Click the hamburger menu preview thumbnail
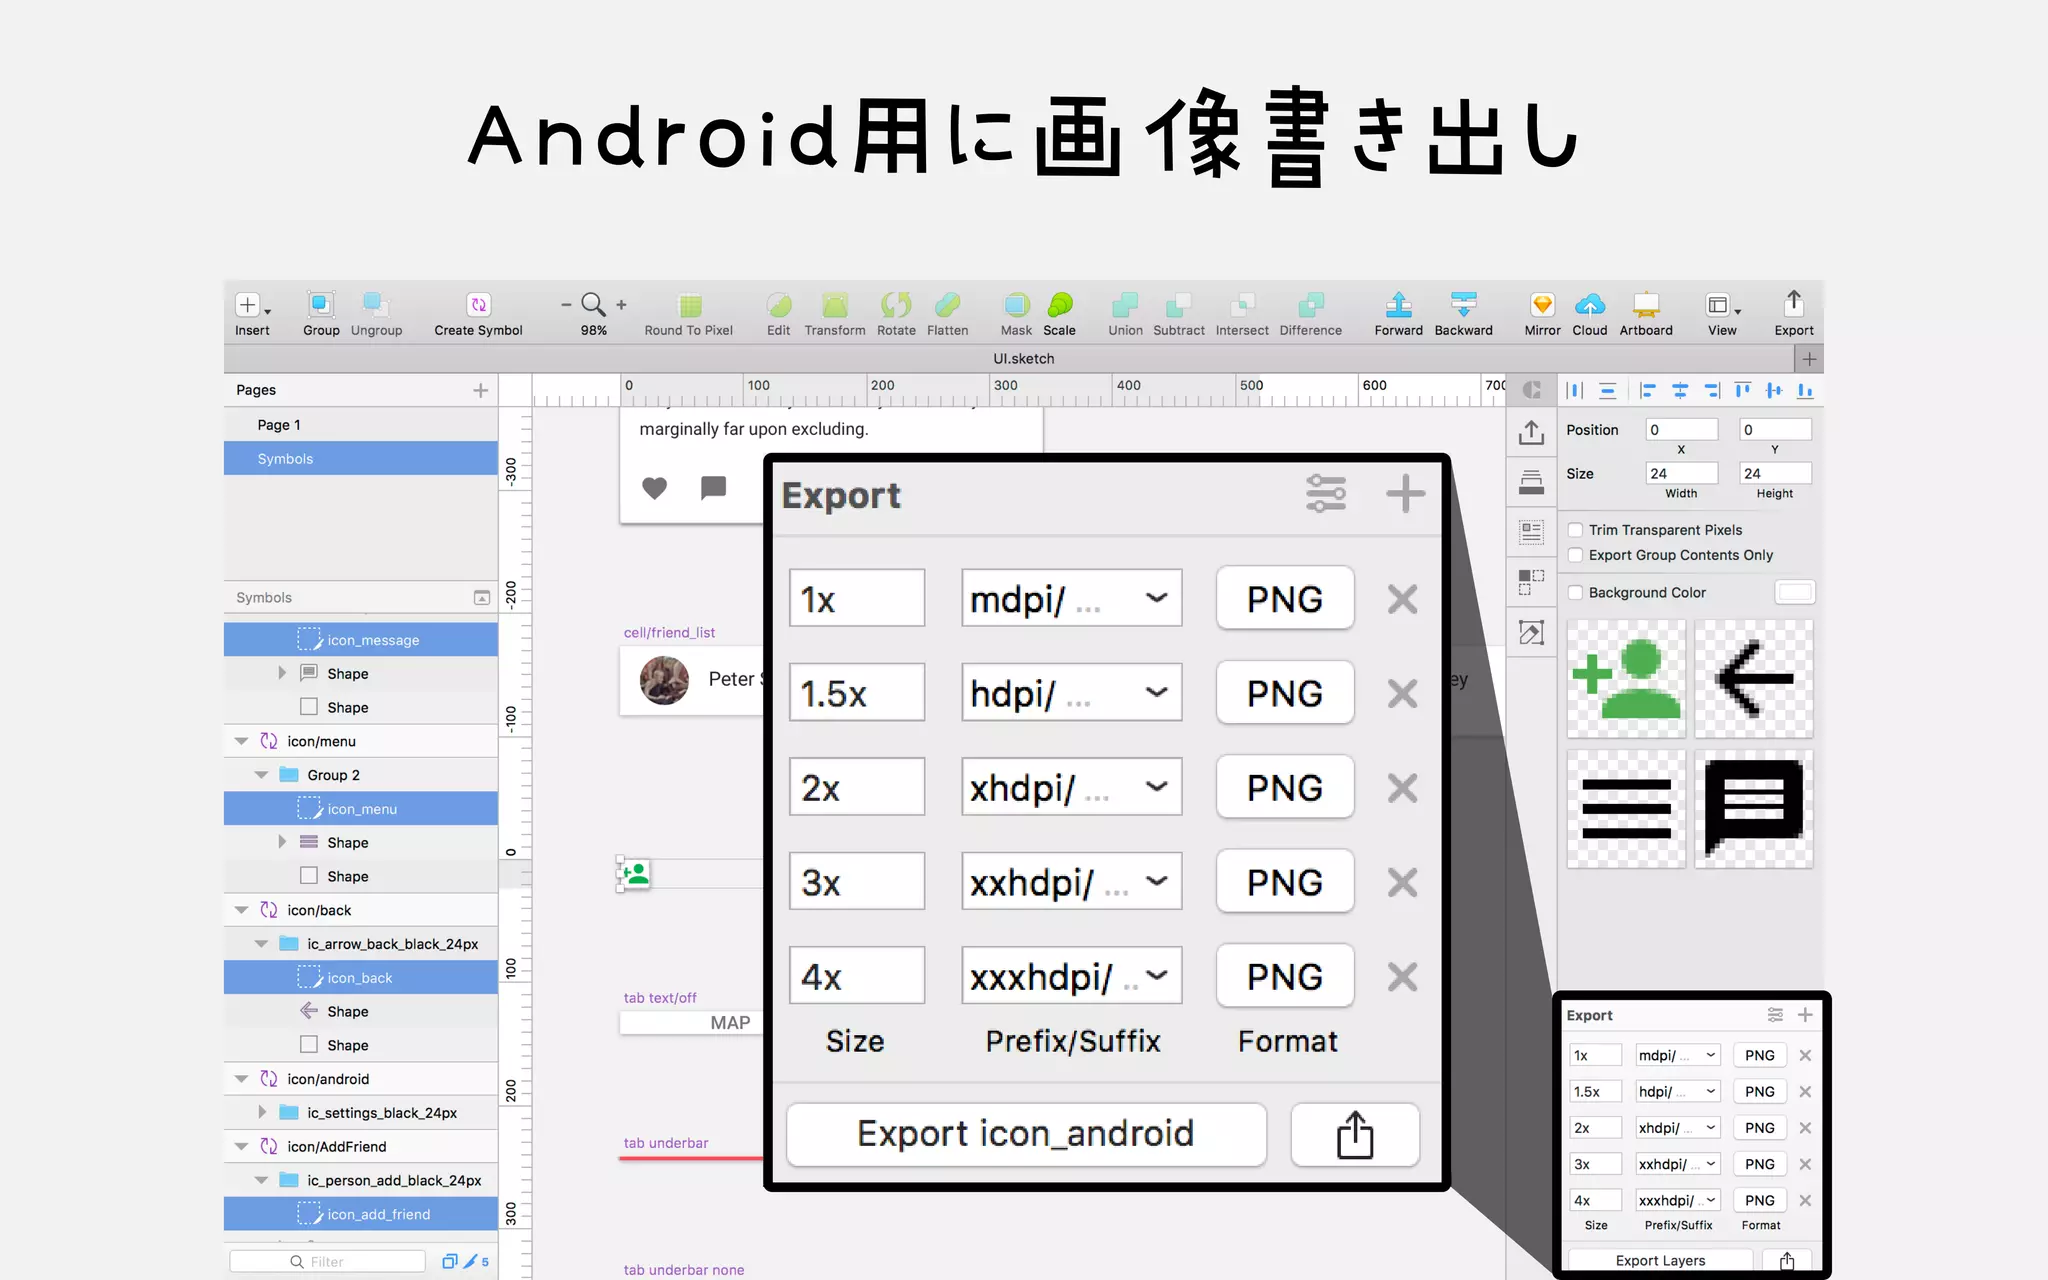The height and width of the screenshot is (1280, 2048). tap(1626, 809)
